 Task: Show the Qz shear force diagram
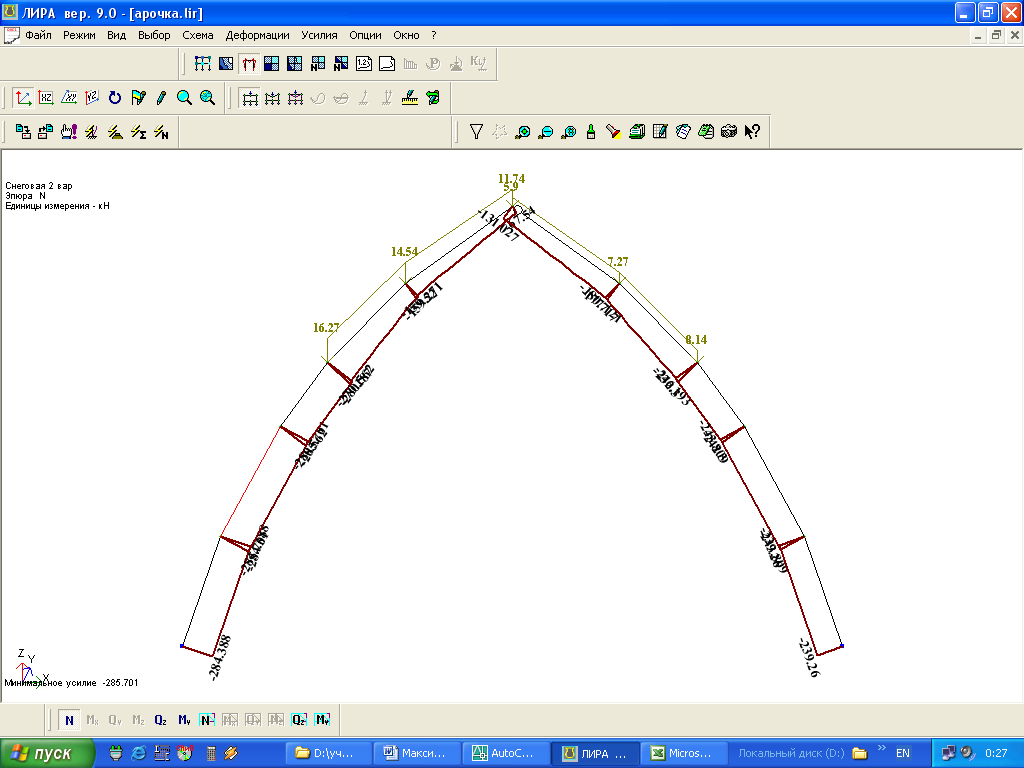[x=161, y=720]
